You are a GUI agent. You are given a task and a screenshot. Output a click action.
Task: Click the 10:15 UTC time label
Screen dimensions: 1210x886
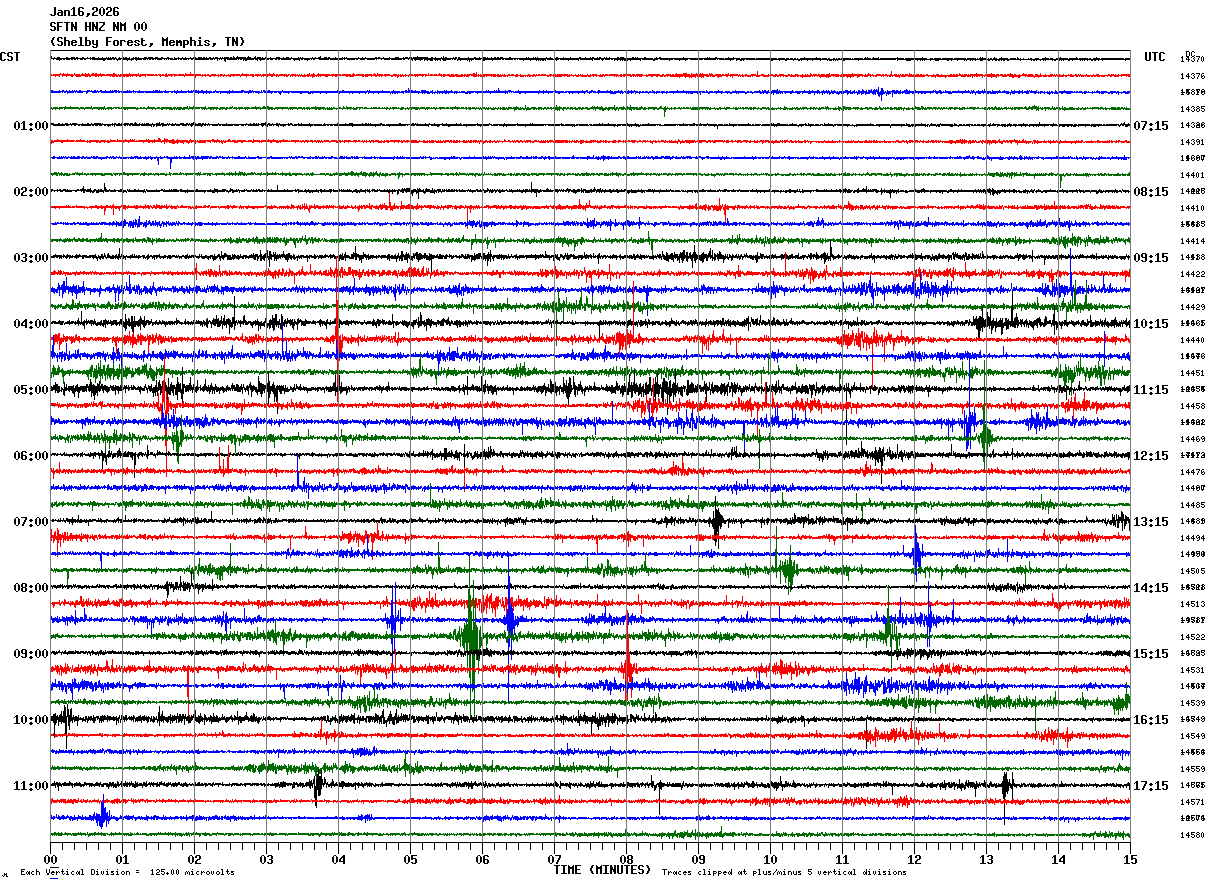click(x=1151, y=324)
